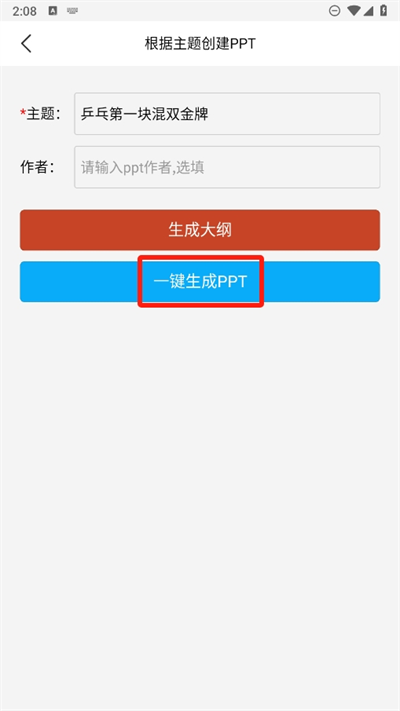Tap the 根据主题创建PPT page title
Viewport: 400px width, 711px height.
coord(200,44)
